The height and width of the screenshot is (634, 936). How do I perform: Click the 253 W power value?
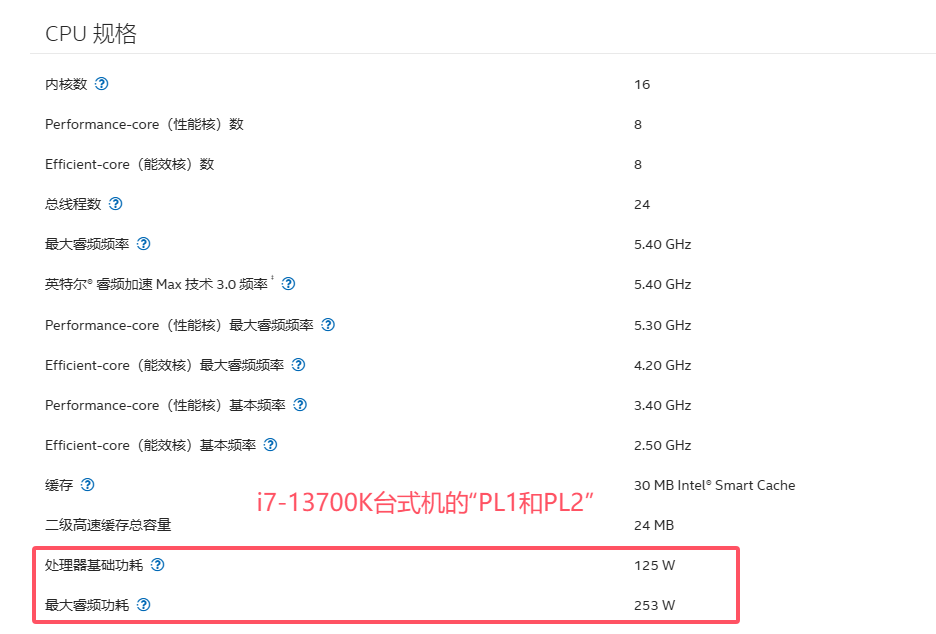tap(655, 605)
